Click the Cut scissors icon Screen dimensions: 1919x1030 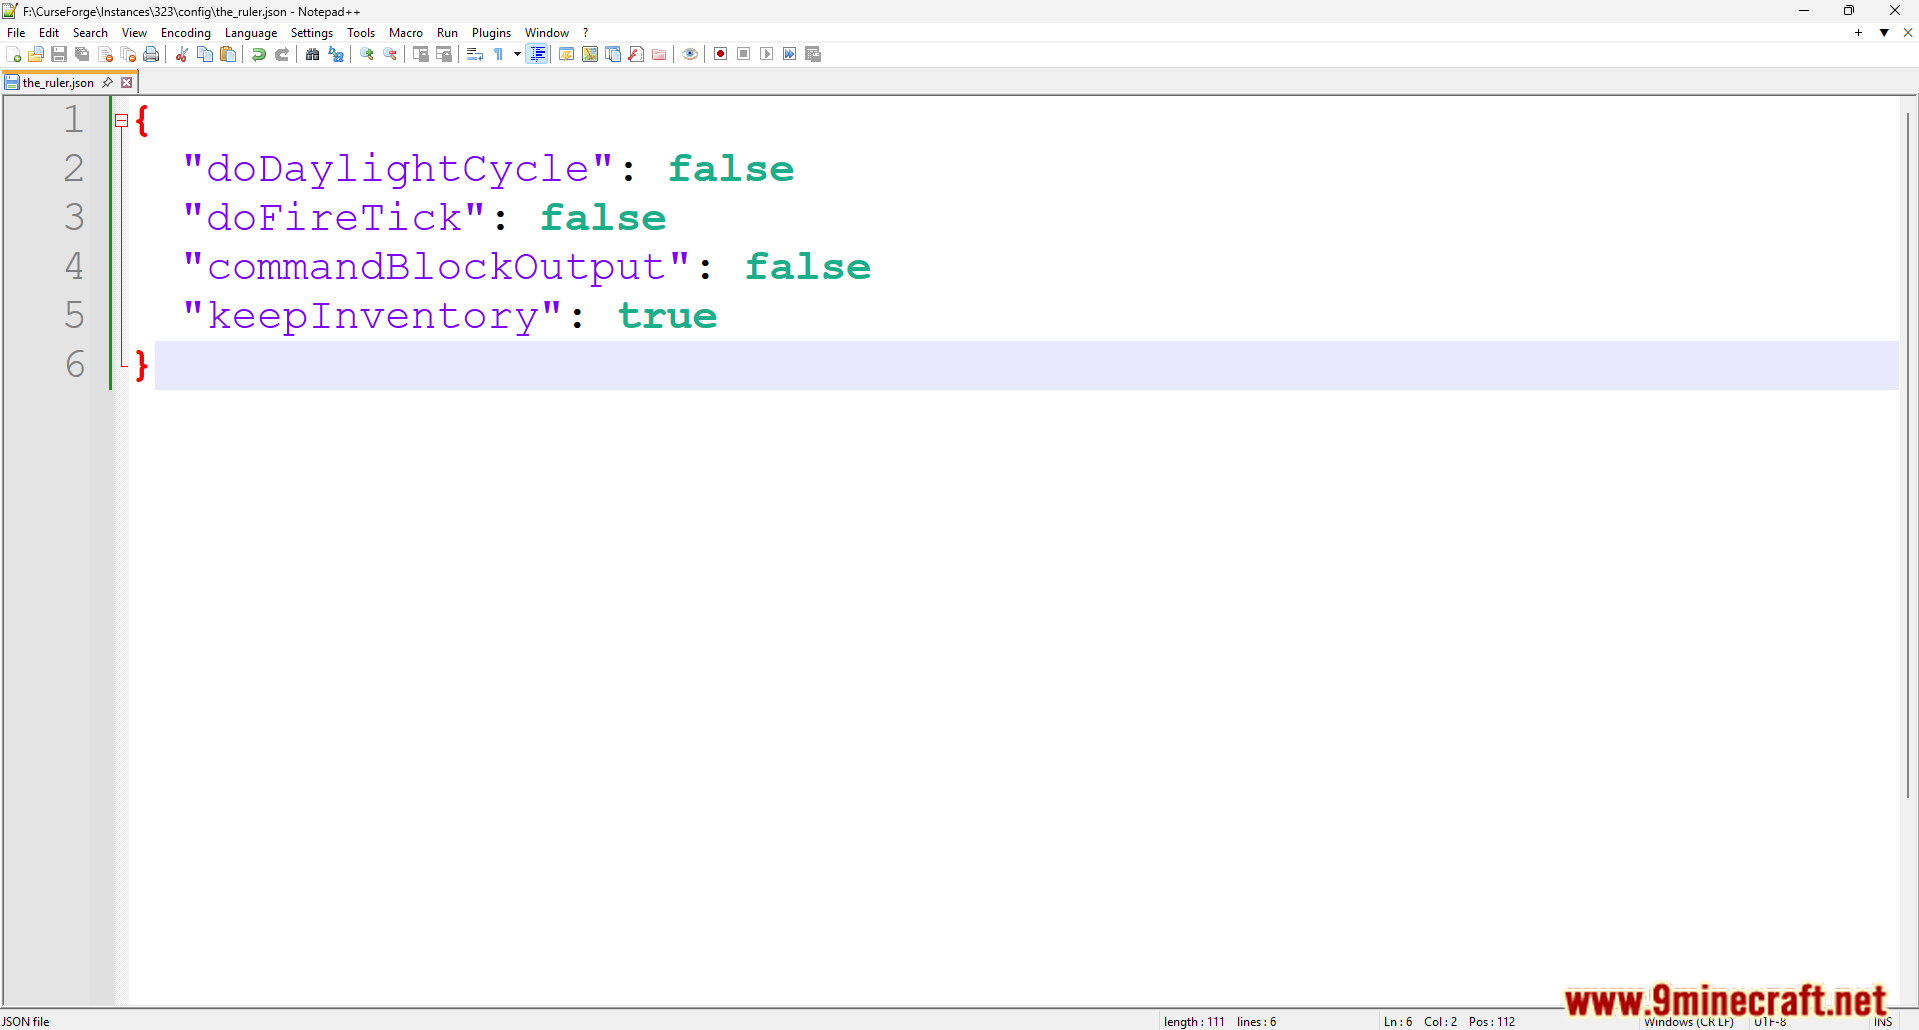(x=182, y=55)
